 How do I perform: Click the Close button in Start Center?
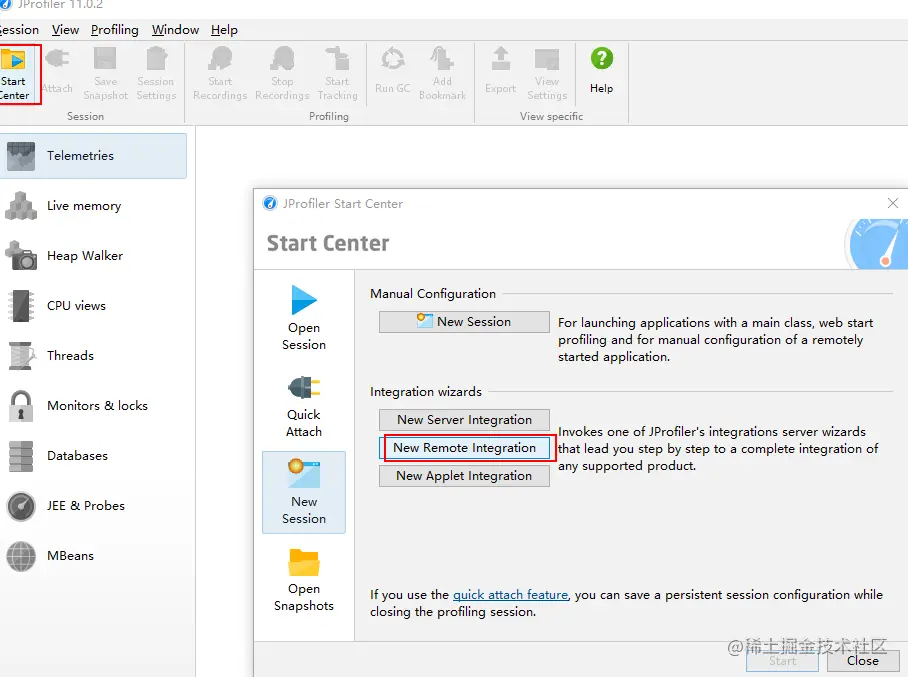point(863,661)
